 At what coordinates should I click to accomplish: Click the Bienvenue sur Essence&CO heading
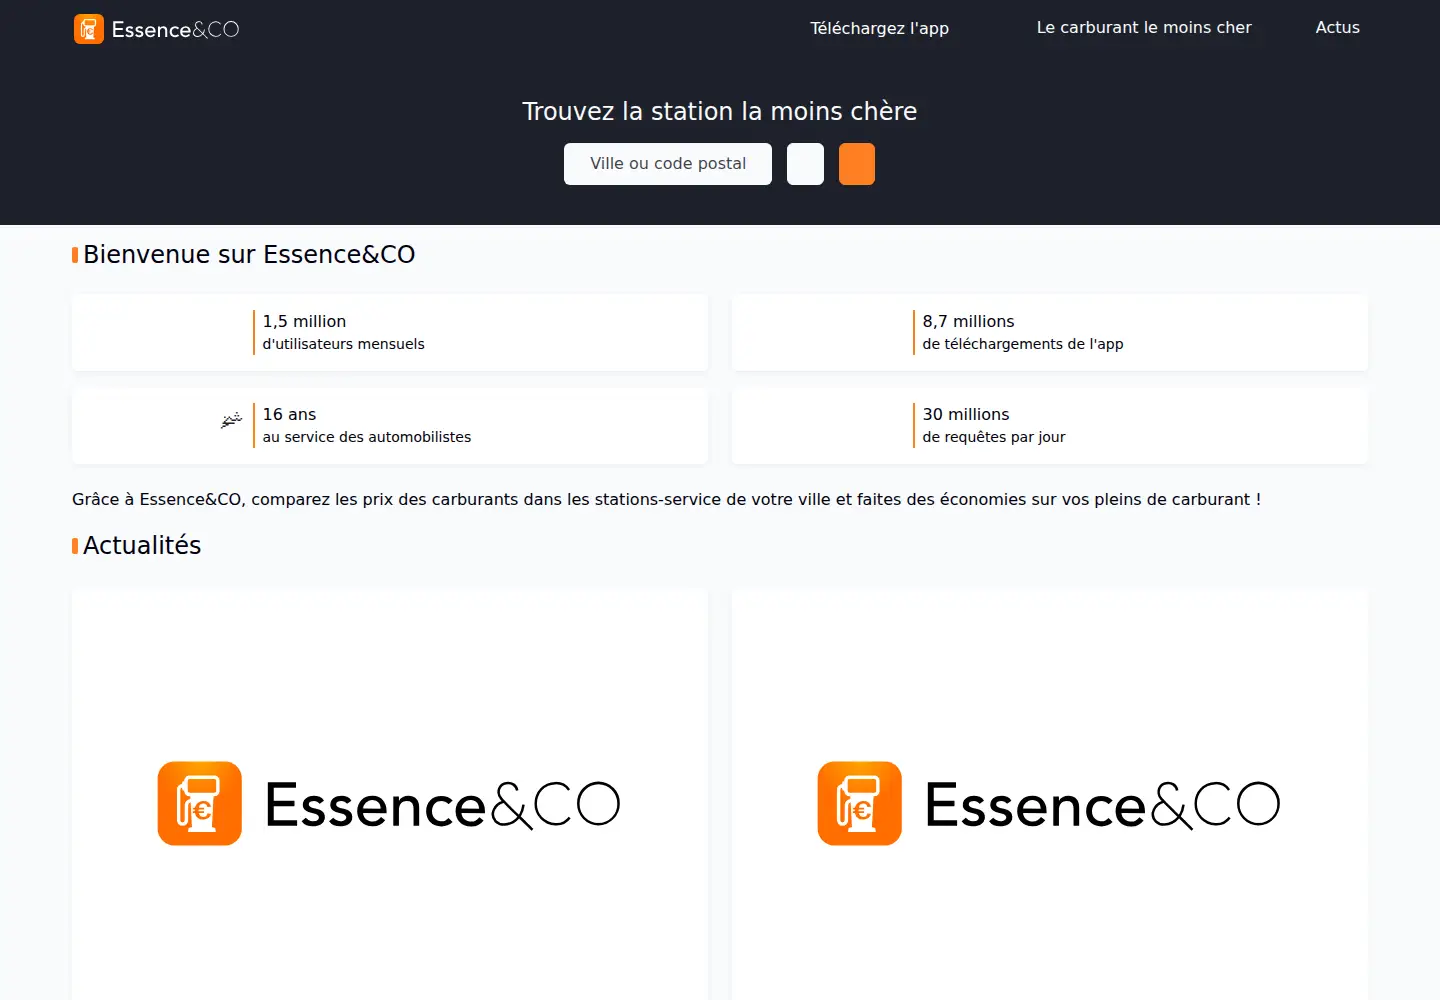click(x=249, y=255)
